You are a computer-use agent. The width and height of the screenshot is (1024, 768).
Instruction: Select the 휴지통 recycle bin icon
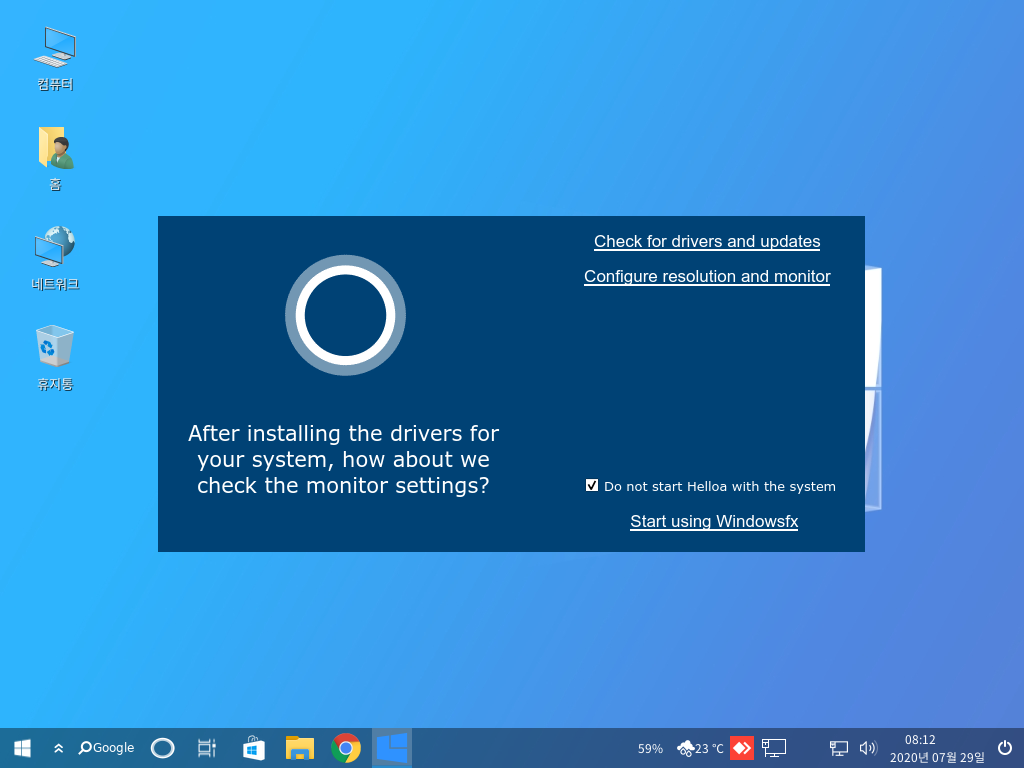point(55,358)
